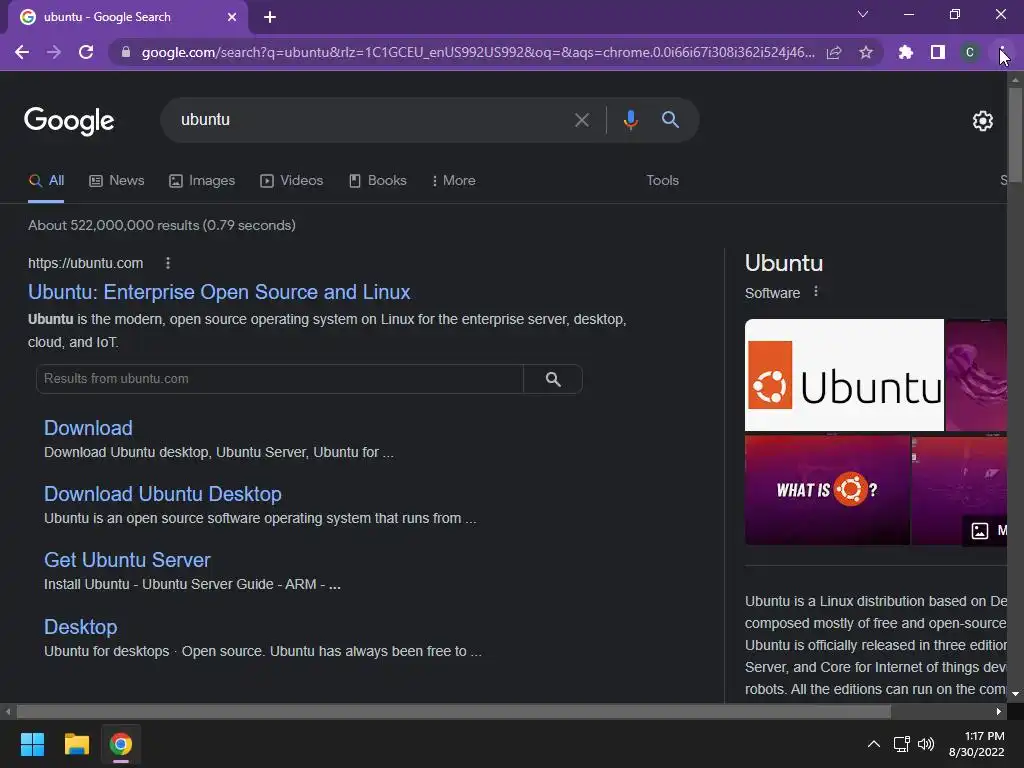Screen dimensions: 1024x768
Task: Toggle the Chrome side panel
Action: tap(938, 52)
